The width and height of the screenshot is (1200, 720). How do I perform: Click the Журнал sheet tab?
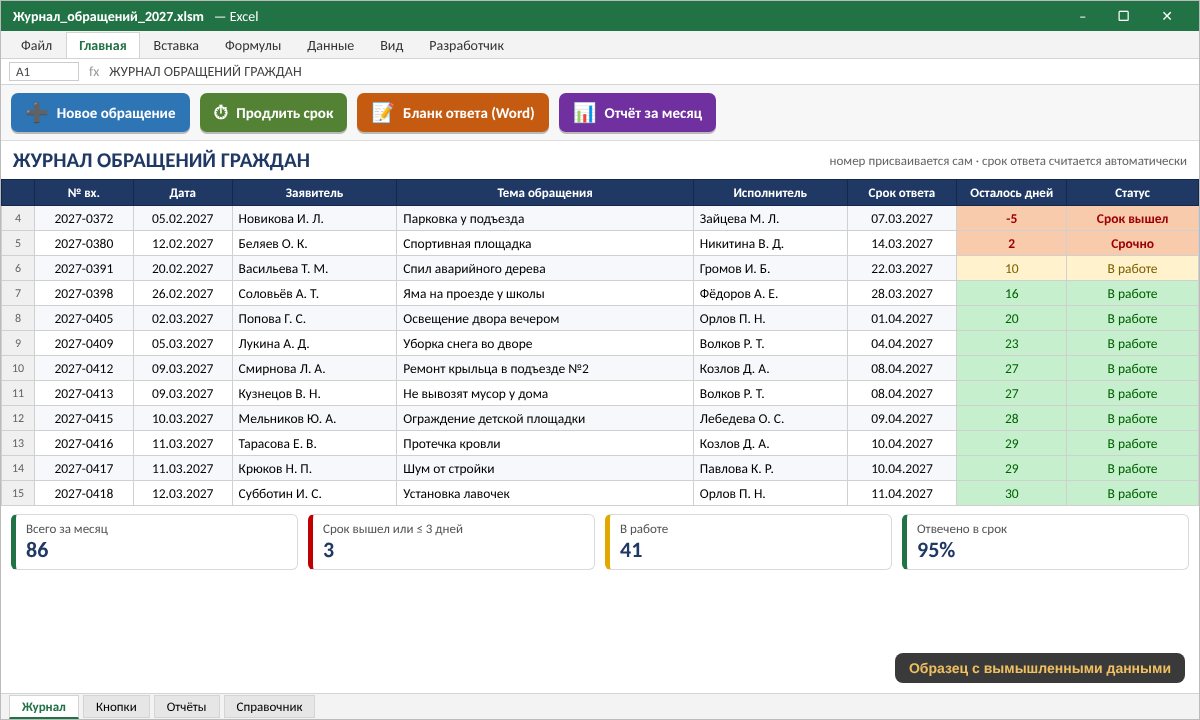(44, 707)
